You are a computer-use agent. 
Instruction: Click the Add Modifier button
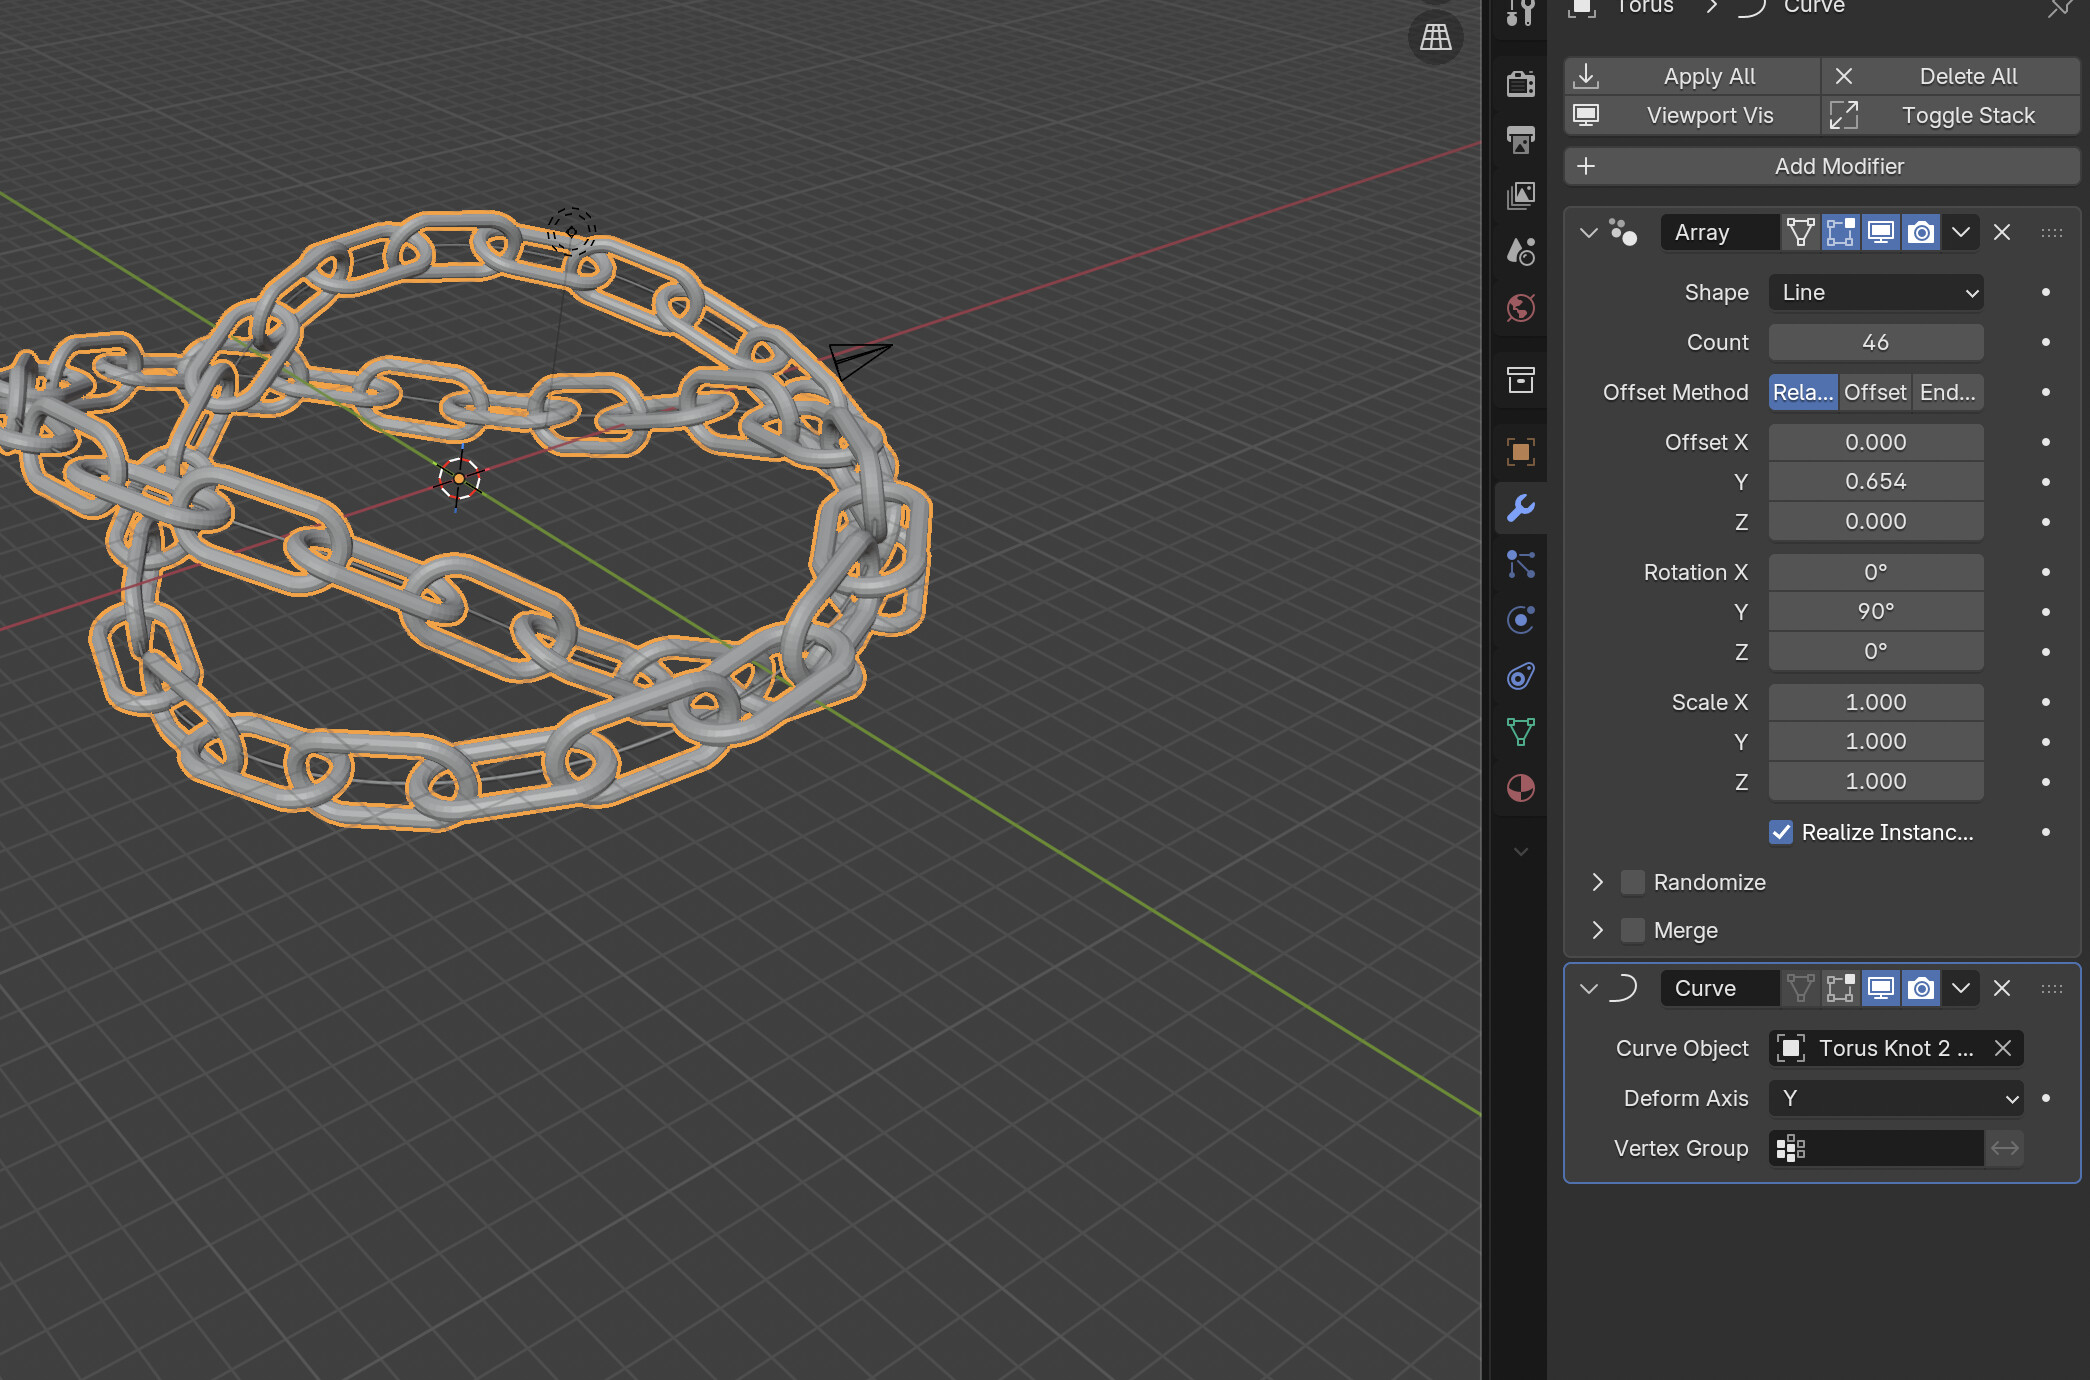tap(1822, 166)
